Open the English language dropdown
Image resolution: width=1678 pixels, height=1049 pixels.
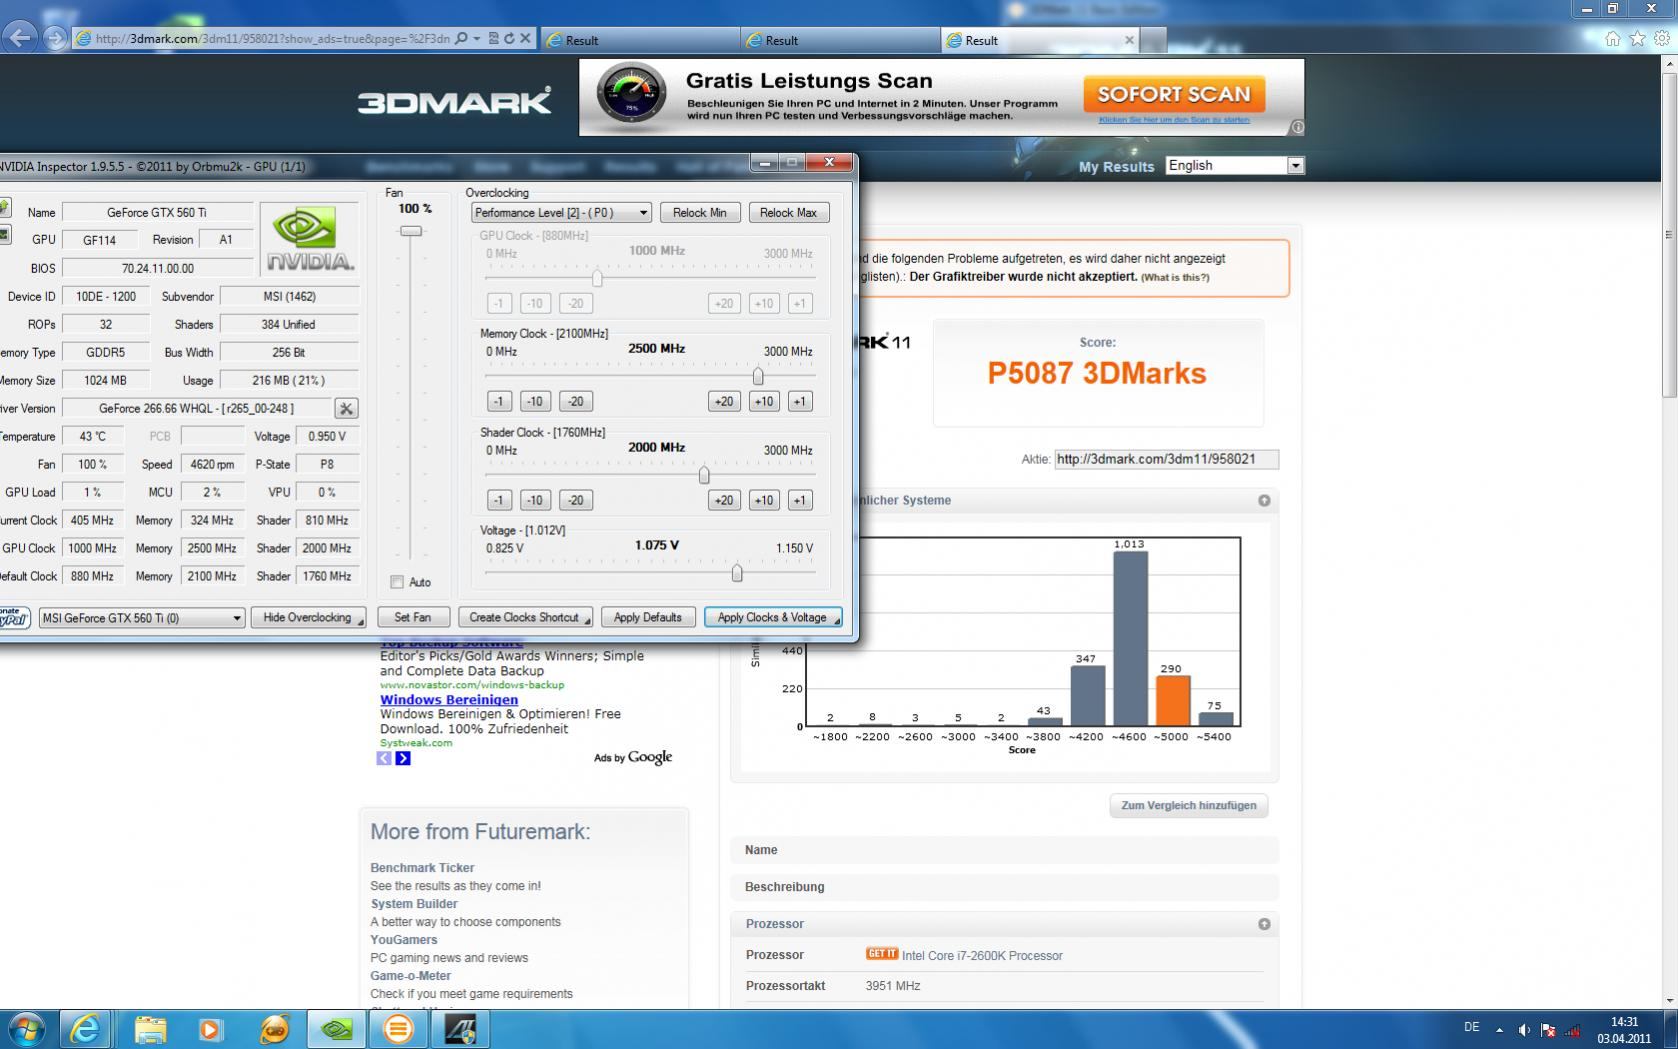coord(1235,165)
